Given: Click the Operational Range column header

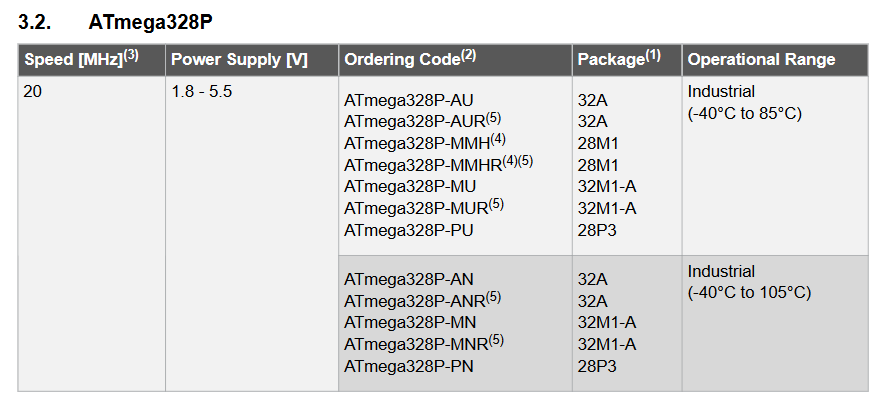Looking at the screenshot, I should click(x=761, y=60).
